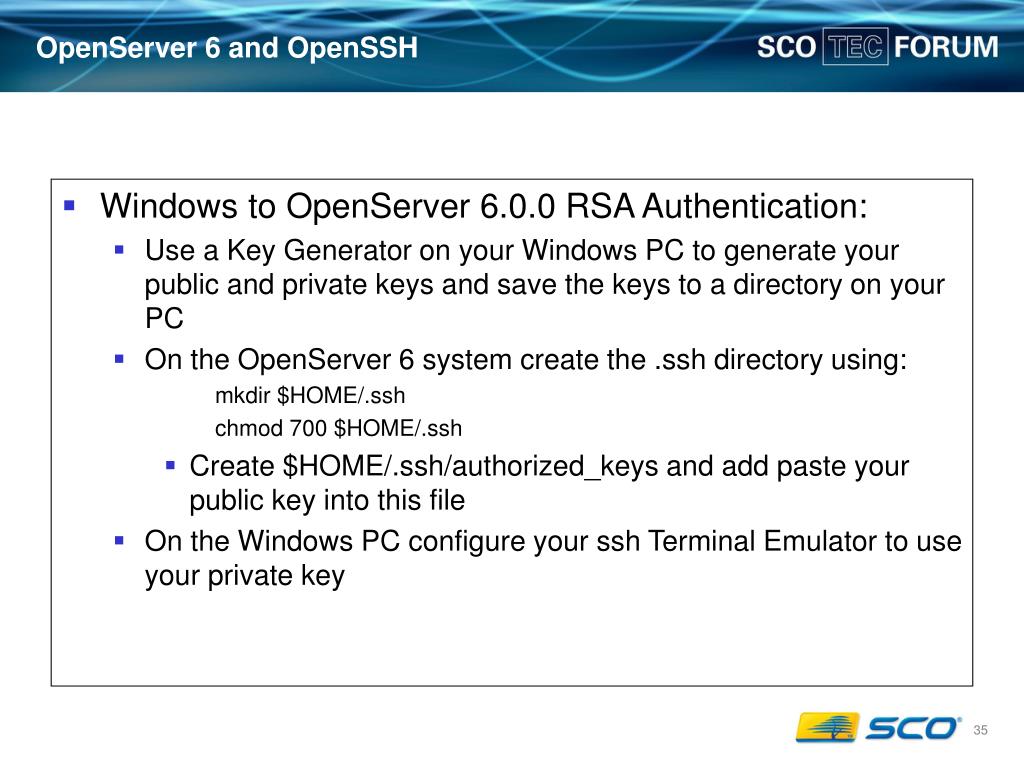Click heading 'Windows to OpenServer 6.0.0 RSA Authentication:'
Viewport: 1024px width, 768px height.
pos(484,206)
